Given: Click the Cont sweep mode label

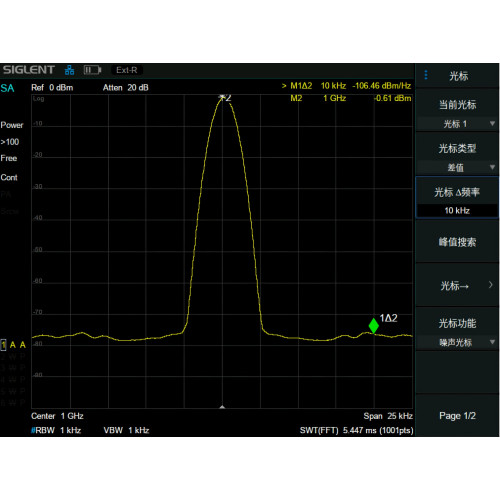Looking at the screenshot, I should coord(9,177).
